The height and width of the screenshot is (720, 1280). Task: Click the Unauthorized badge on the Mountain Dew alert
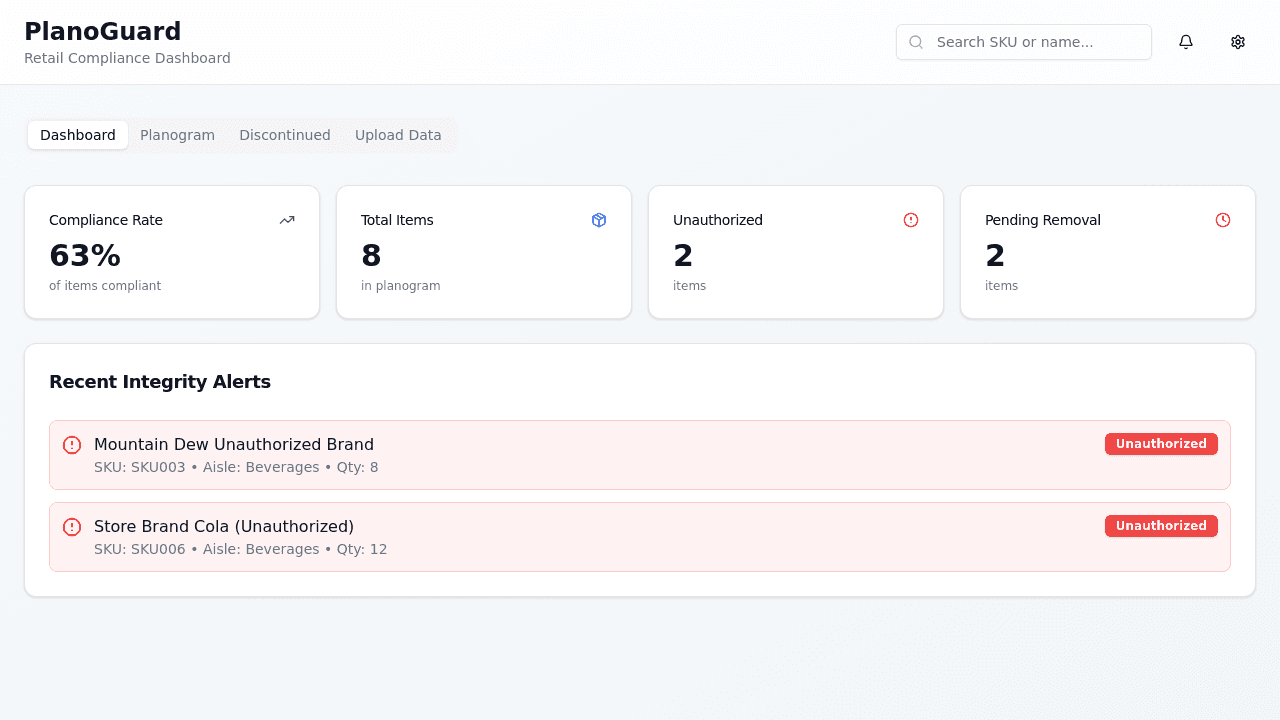pyautogui.click(x=1161, y=444)
